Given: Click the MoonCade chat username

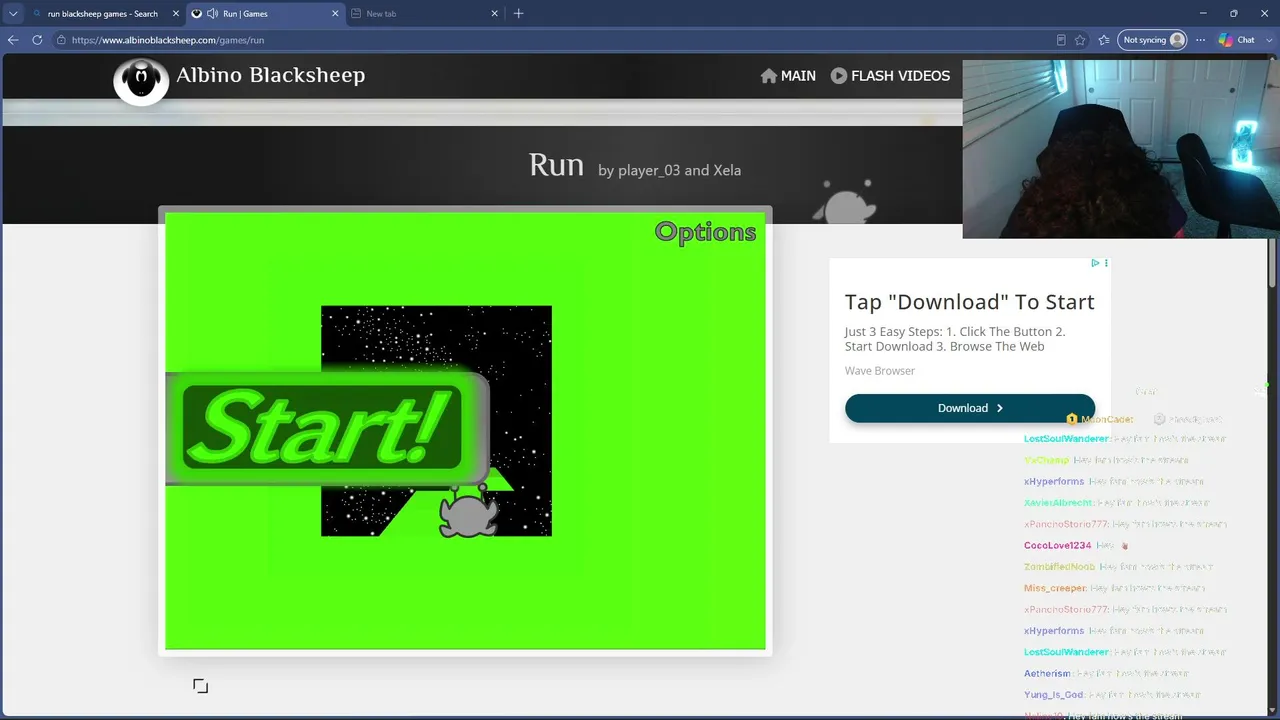Looking at the screenshot, I should pos(1107,419).
